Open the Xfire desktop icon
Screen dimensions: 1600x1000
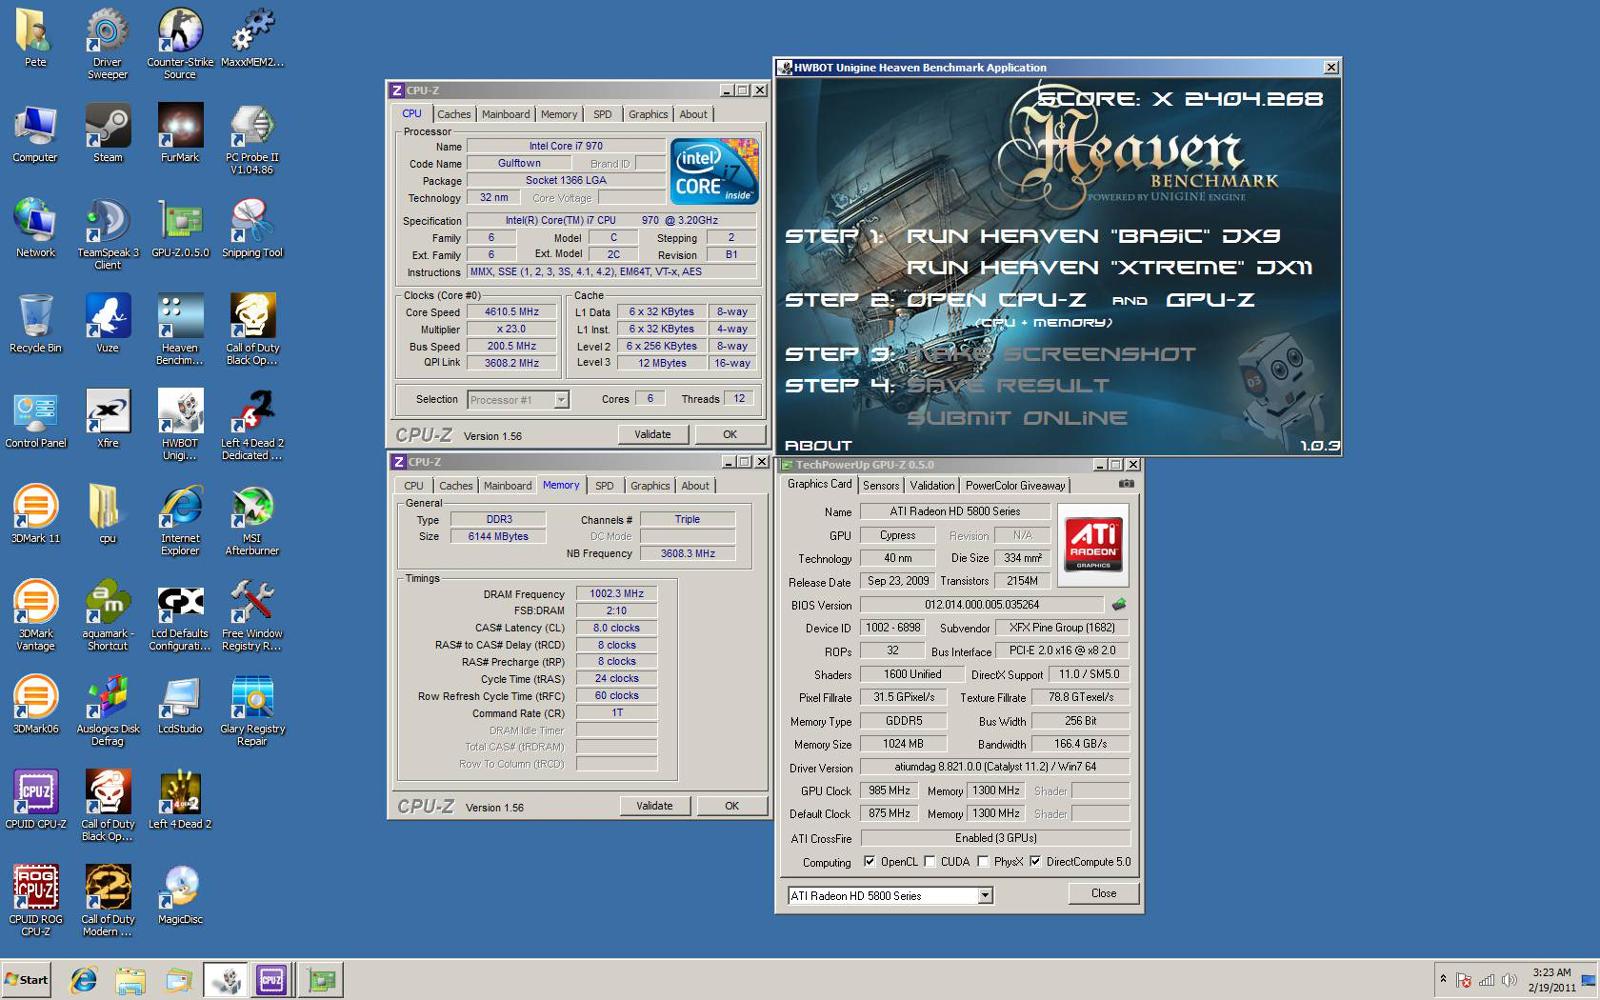(x=107, y=417)
